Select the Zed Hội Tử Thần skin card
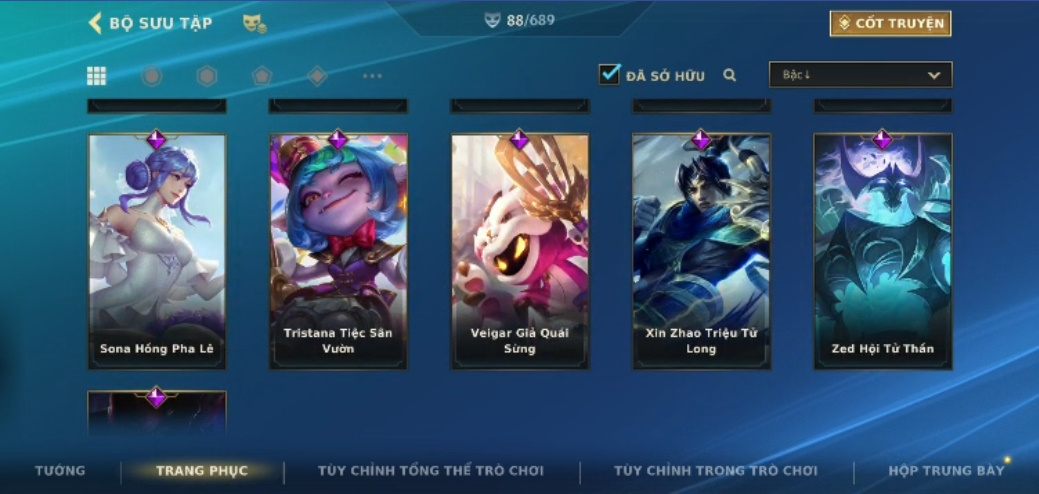This screenshot has width=1039, height=494. [883, 251]
